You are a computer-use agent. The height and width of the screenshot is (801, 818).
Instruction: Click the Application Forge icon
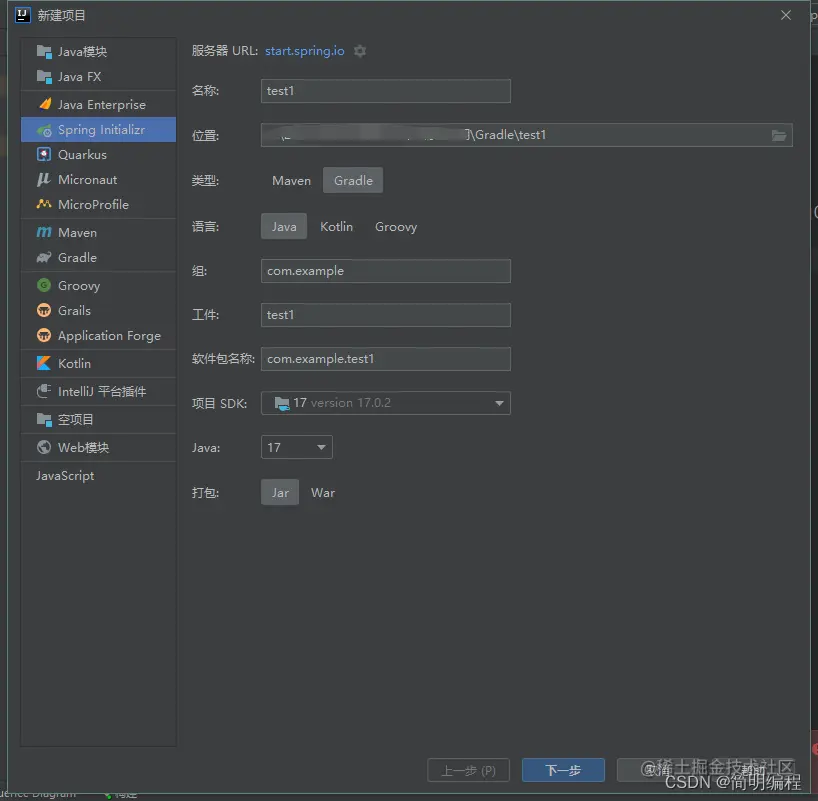coord(44,335)
